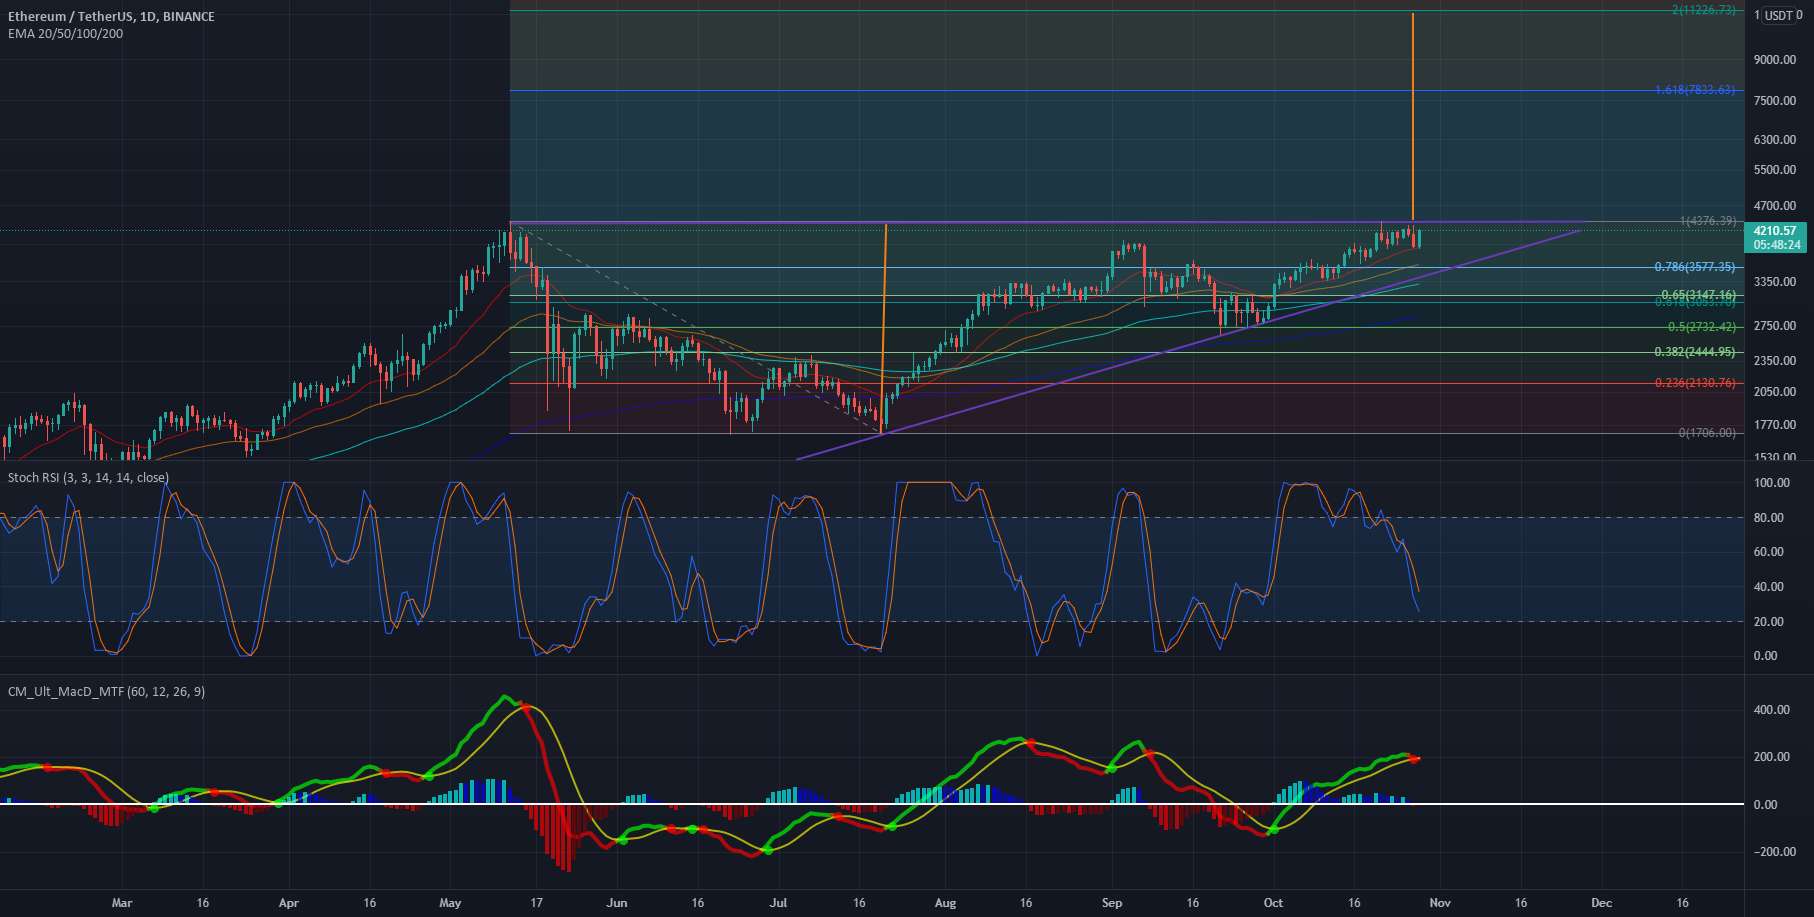Click 100.00 on the Stoch RSI axis
This screenshot has height=917, width=1814.
coord(1771,483)
